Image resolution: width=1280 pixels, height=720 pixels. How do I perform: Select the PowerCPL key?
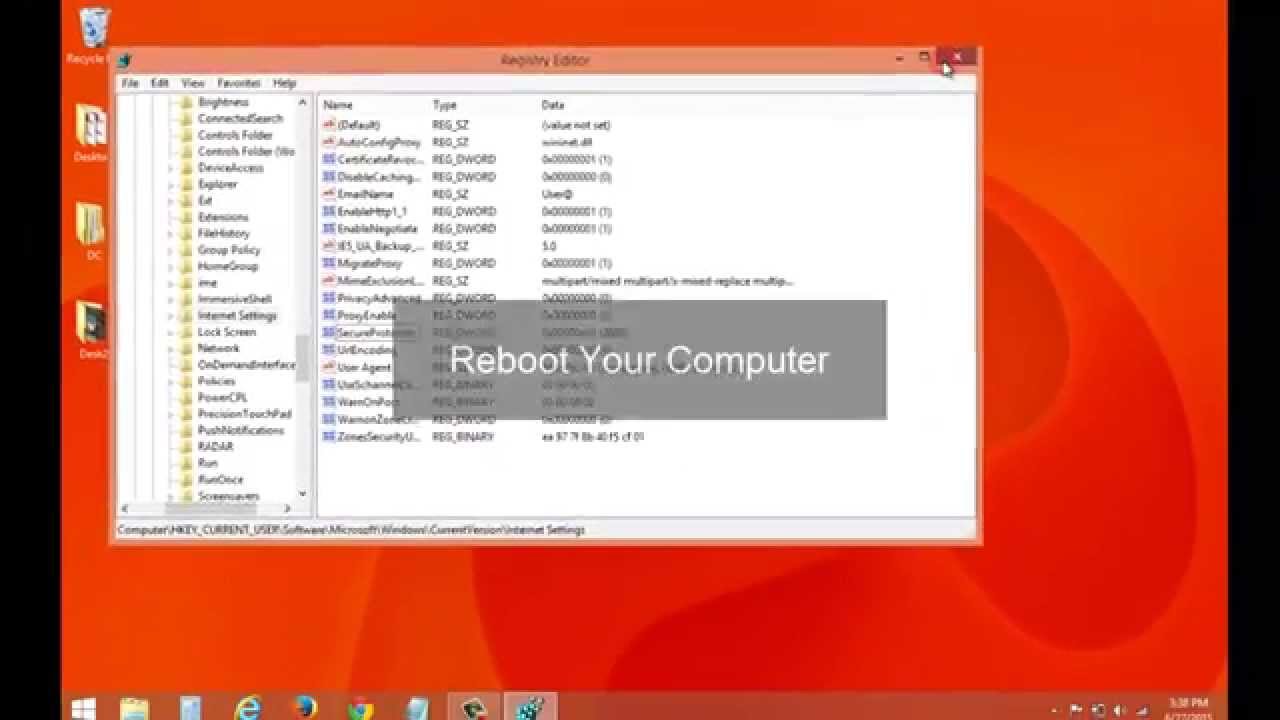(222, 397)
